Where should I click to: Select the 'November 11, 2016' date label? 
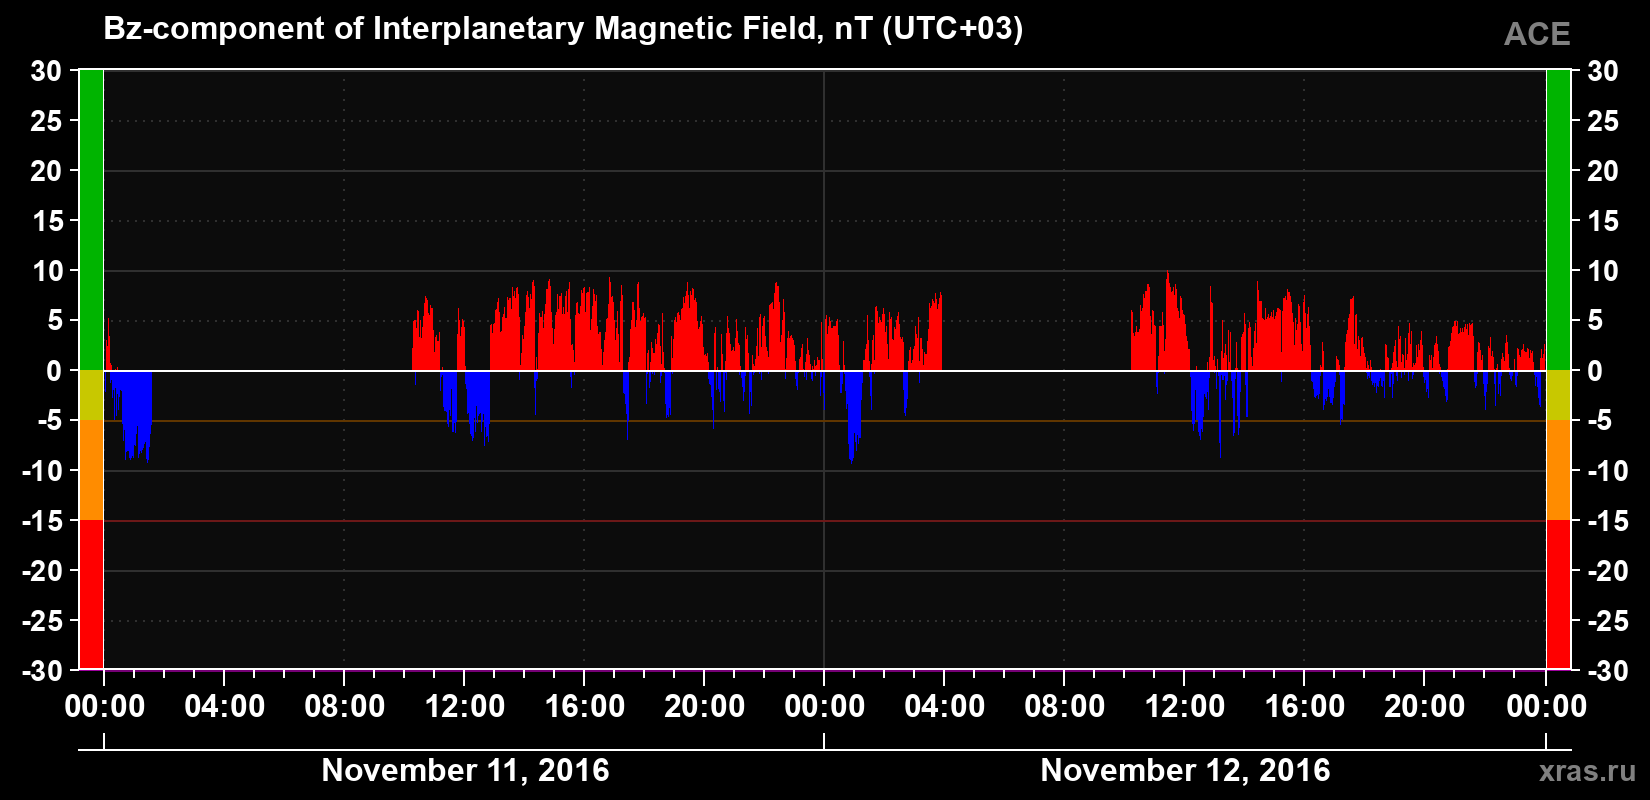(465, 770)
